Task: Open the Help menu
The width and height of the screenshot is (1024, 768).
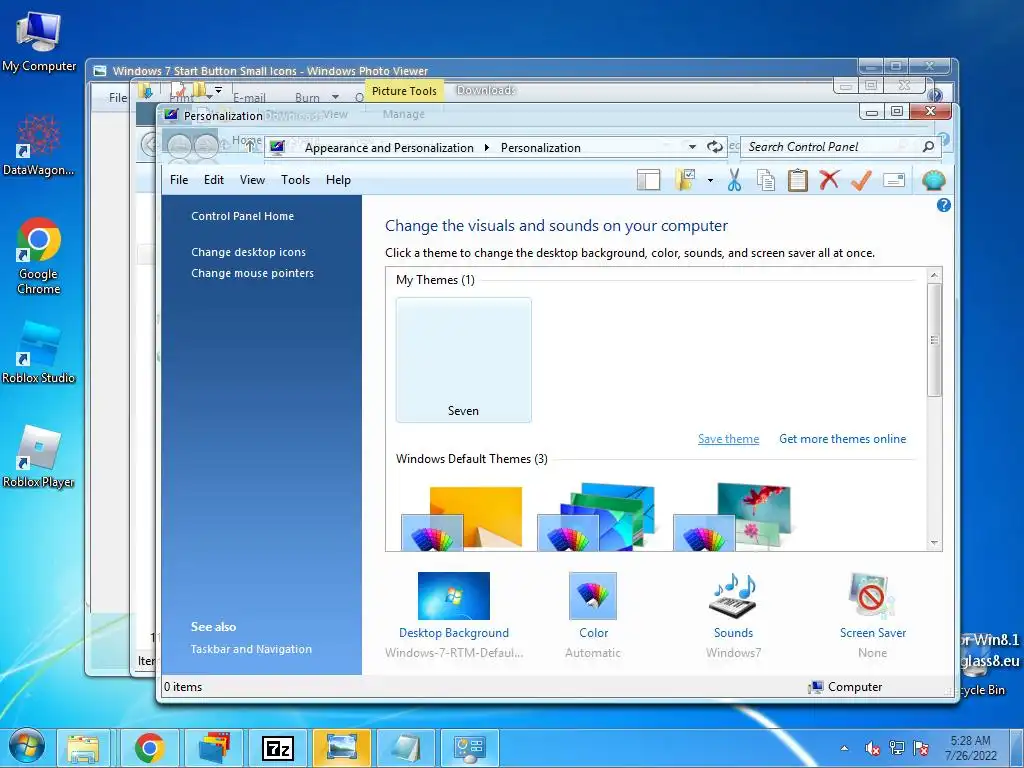Action: (338, 180)
